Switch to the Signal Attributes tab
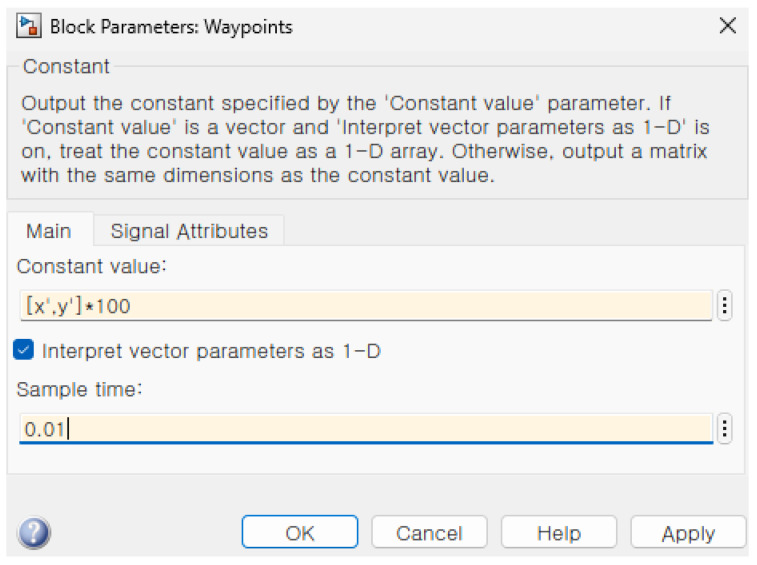 (189, 231)
